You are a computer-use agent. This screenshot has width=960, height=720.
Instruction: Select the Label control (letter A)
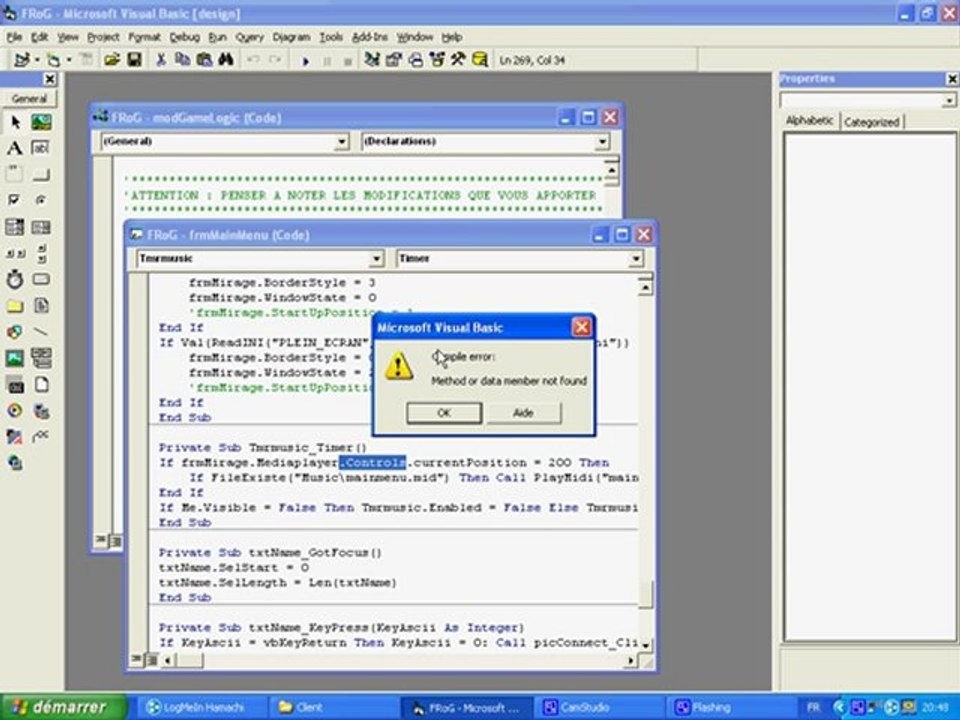click(15, 148)
